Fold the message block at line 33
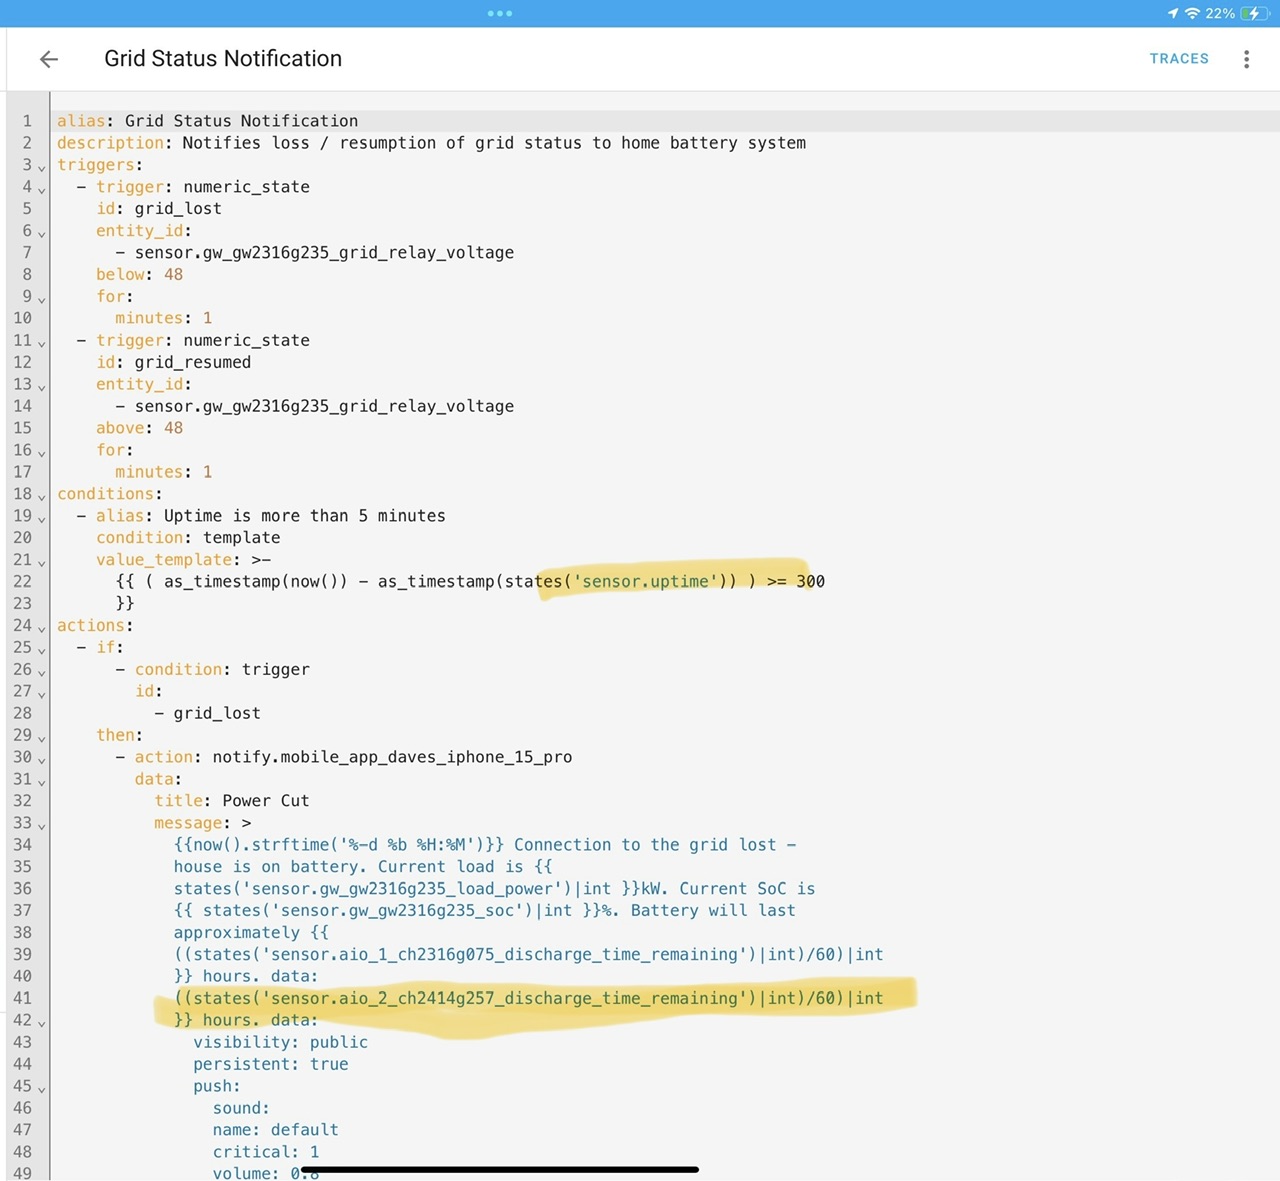The image size is (1280, 1181). point(42,825)
